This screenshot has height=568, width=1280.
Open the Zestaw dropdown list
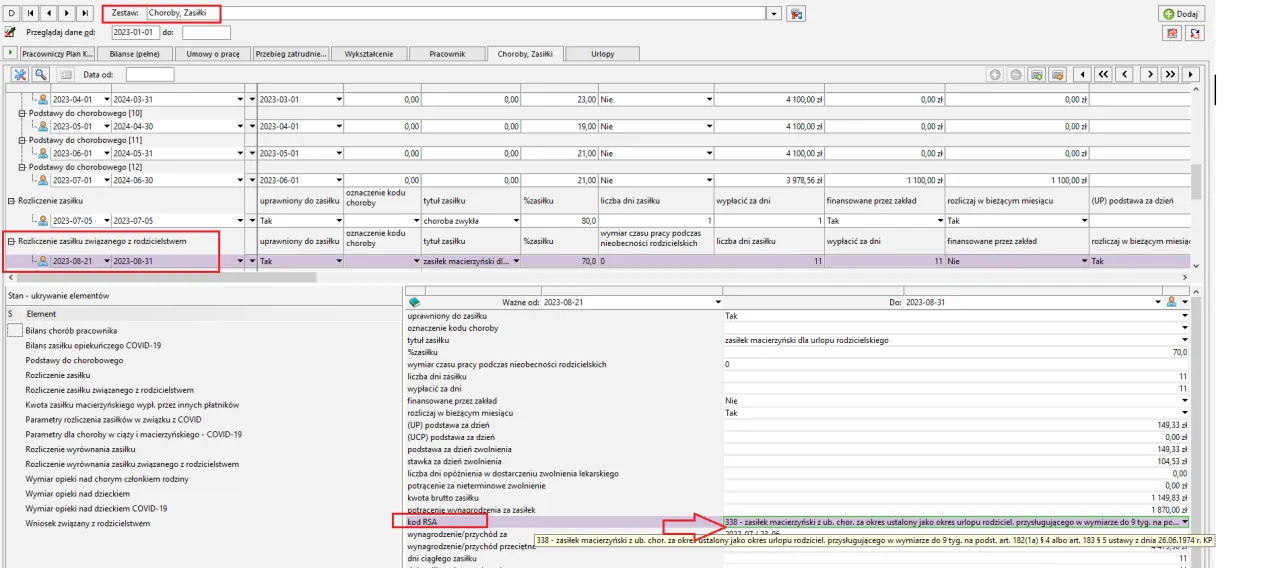point(773,13)
